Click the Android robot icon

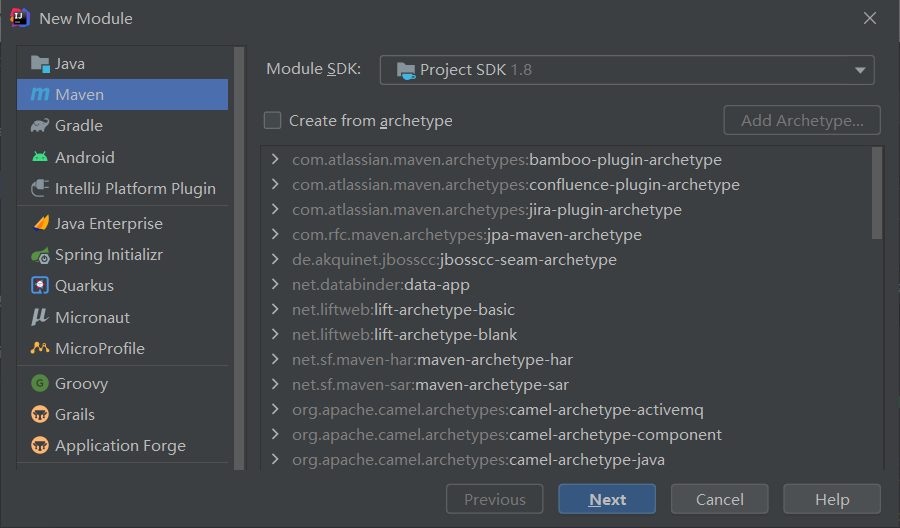click(x=40, y=157)
